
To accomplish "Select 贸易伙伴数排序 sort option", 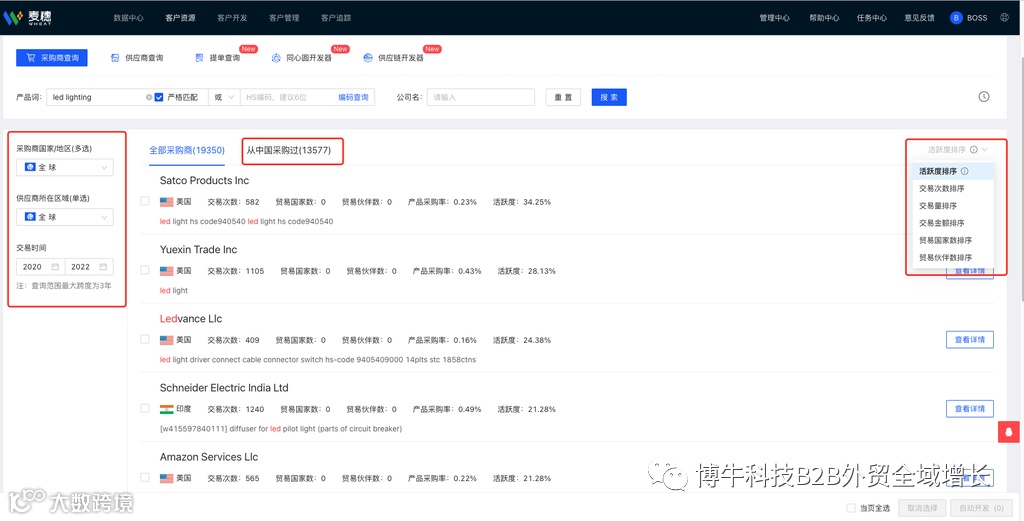I will 953,257.
